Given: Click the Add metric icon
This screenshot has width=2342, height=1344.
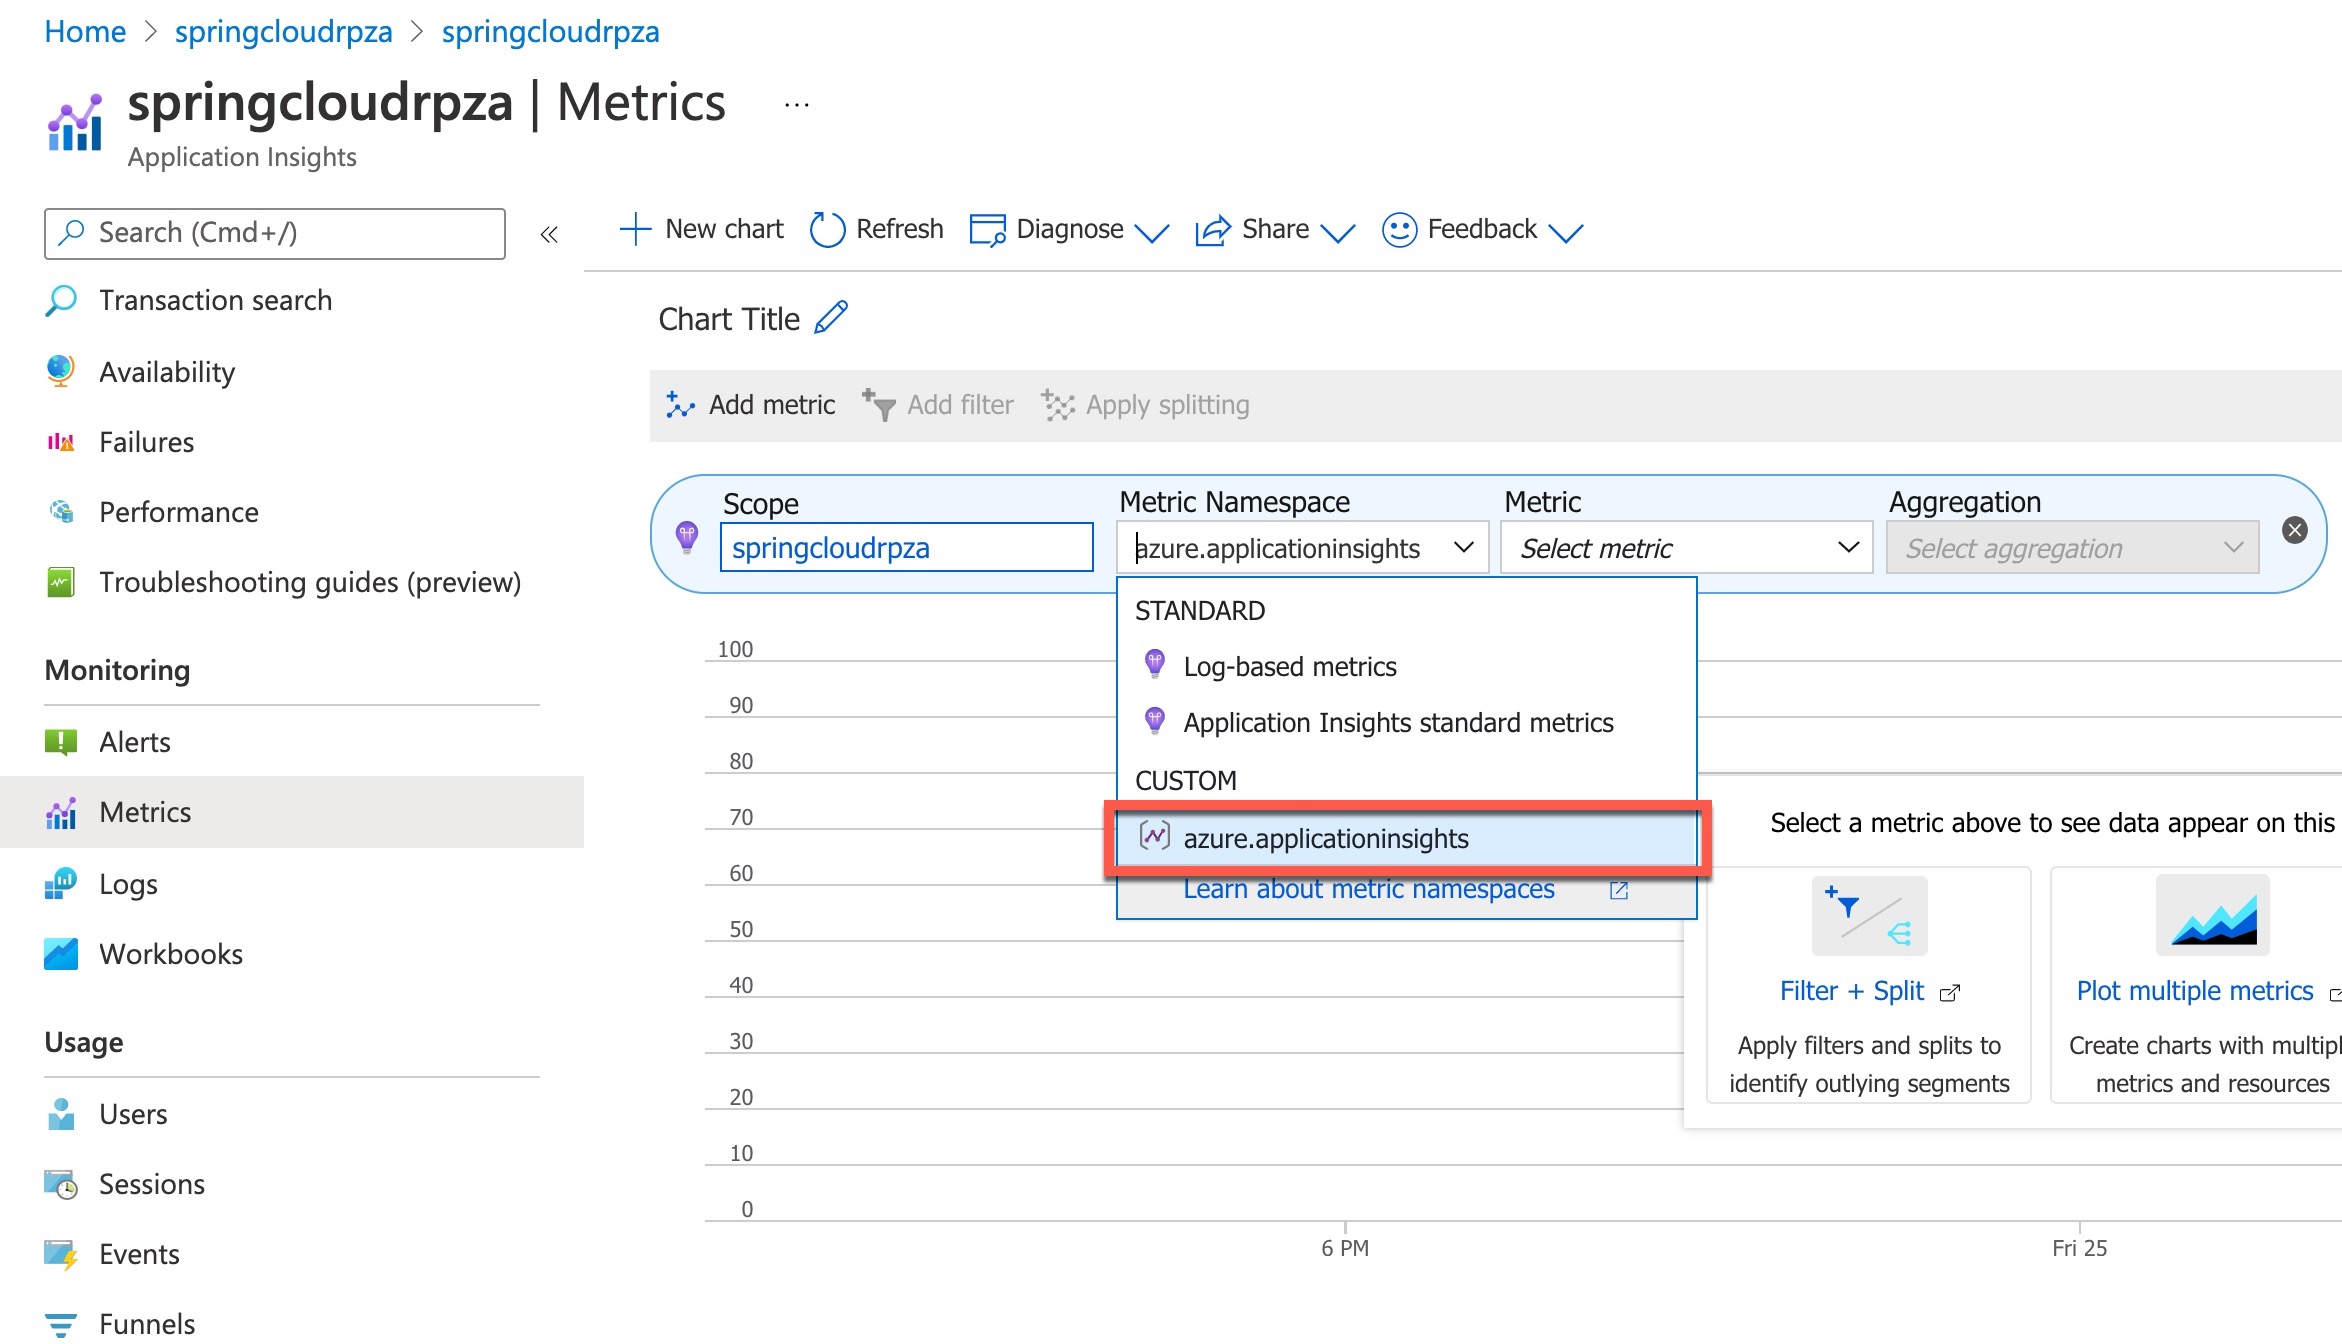Looking at the screenshot, I should tap(681, 405).
